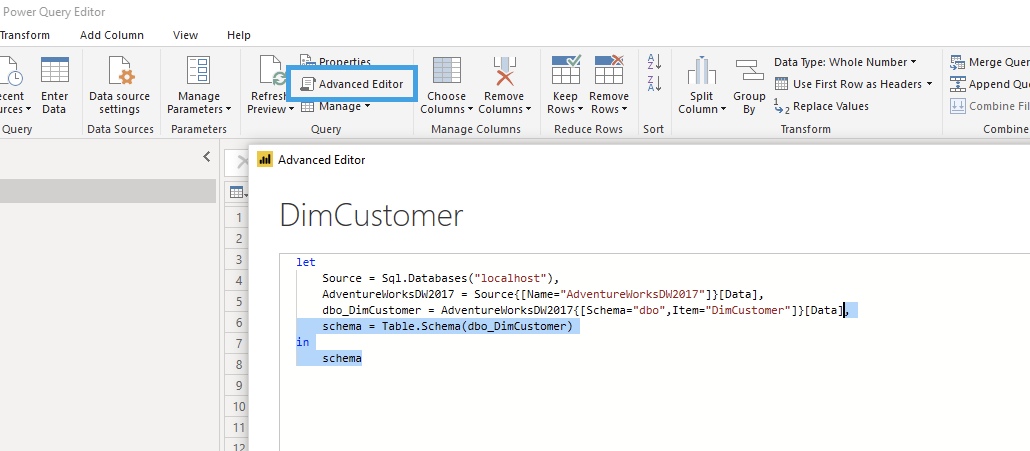Click Replace Values
The image size is (1030, 451).
pos(822,106)
